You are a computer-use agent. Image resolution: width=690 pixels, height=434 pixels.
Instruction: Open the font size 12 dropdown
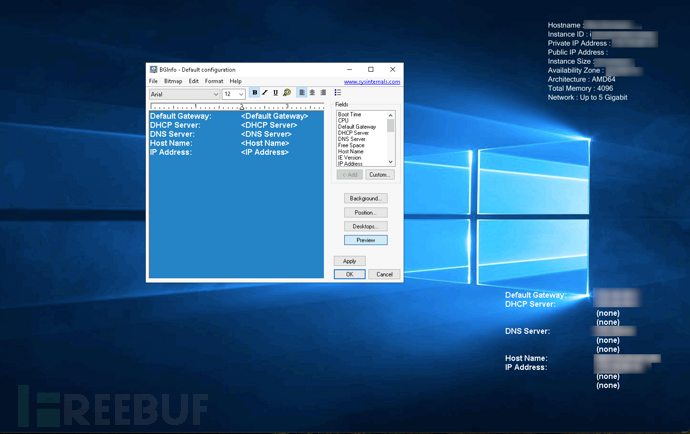point(241,94)
